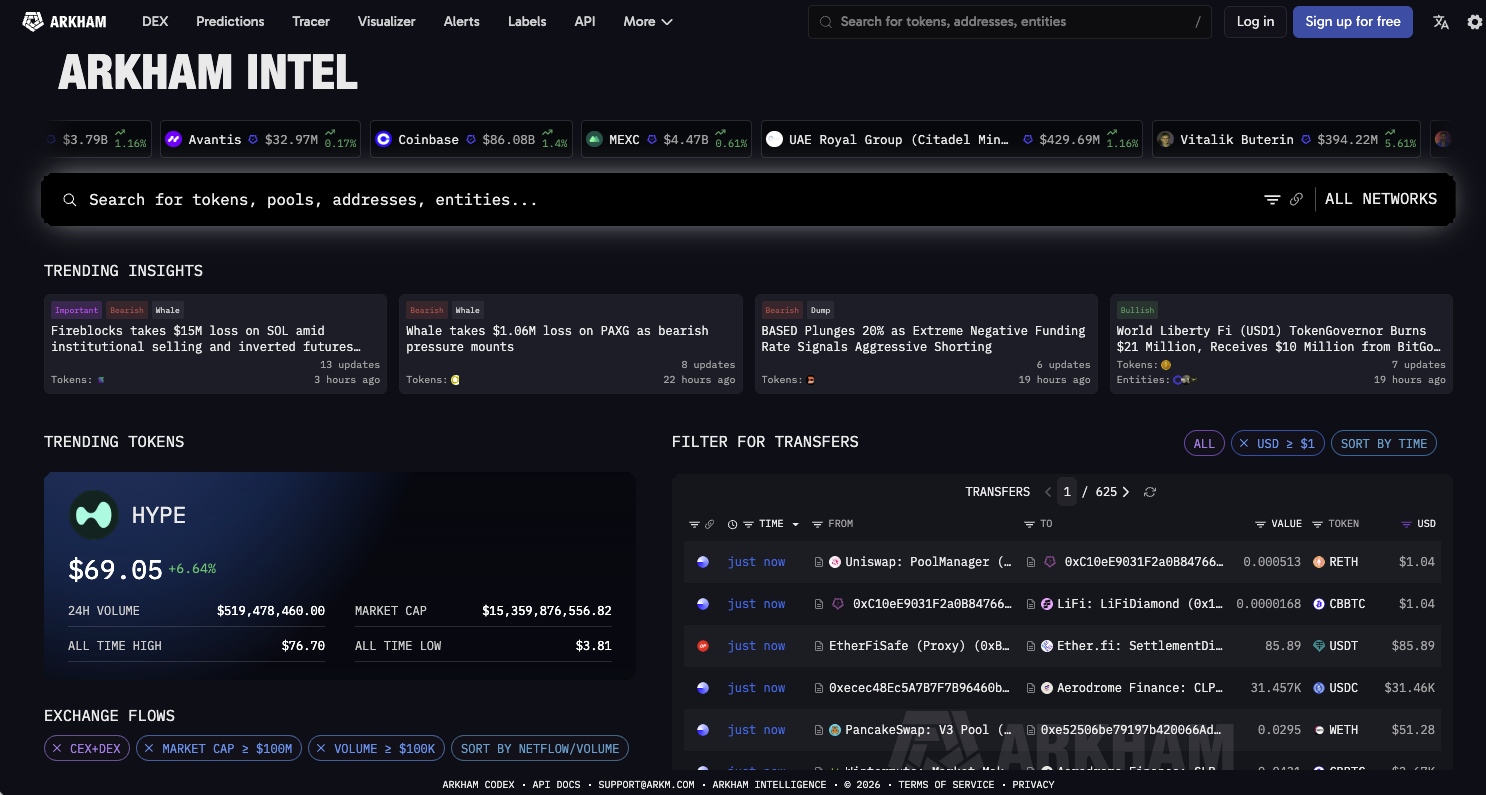The height and width of the screenshot is (795, 1486).
Task: Open the Visualizer menu item
Action: [386, 21]
